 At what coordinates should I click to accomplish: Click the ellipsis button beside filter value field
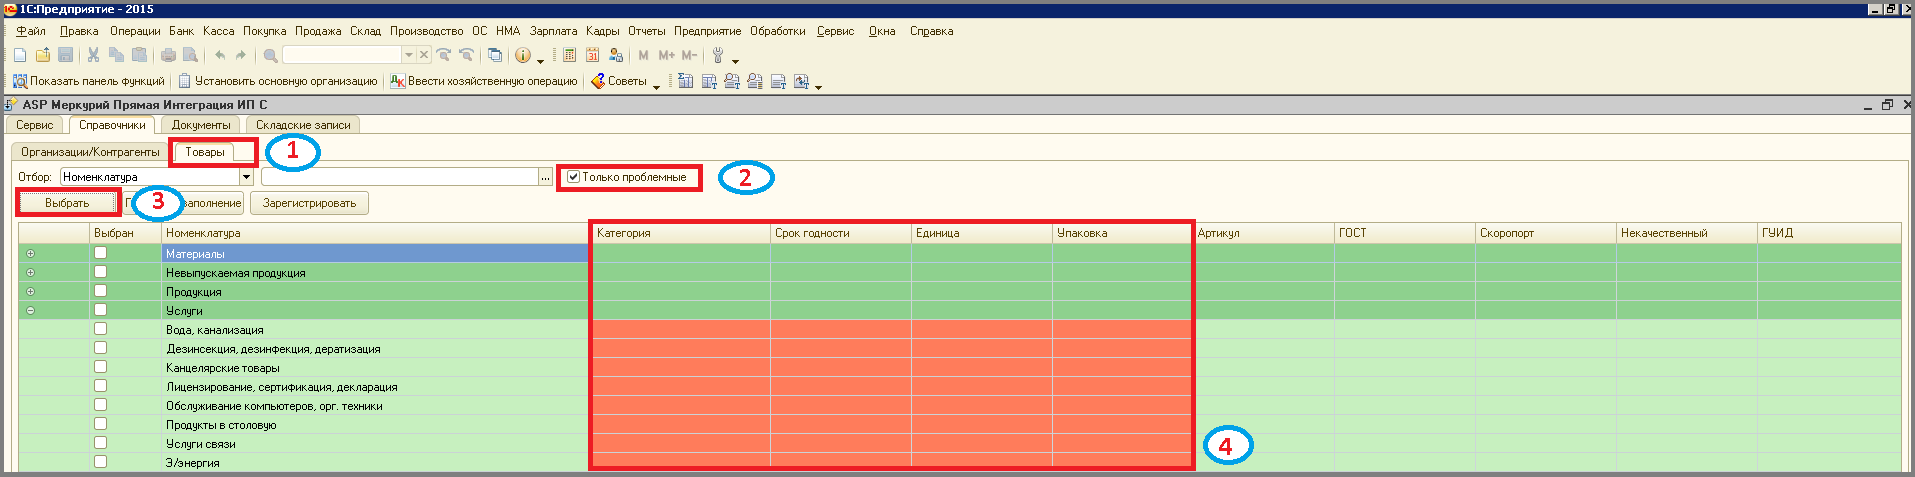(545, 177)
